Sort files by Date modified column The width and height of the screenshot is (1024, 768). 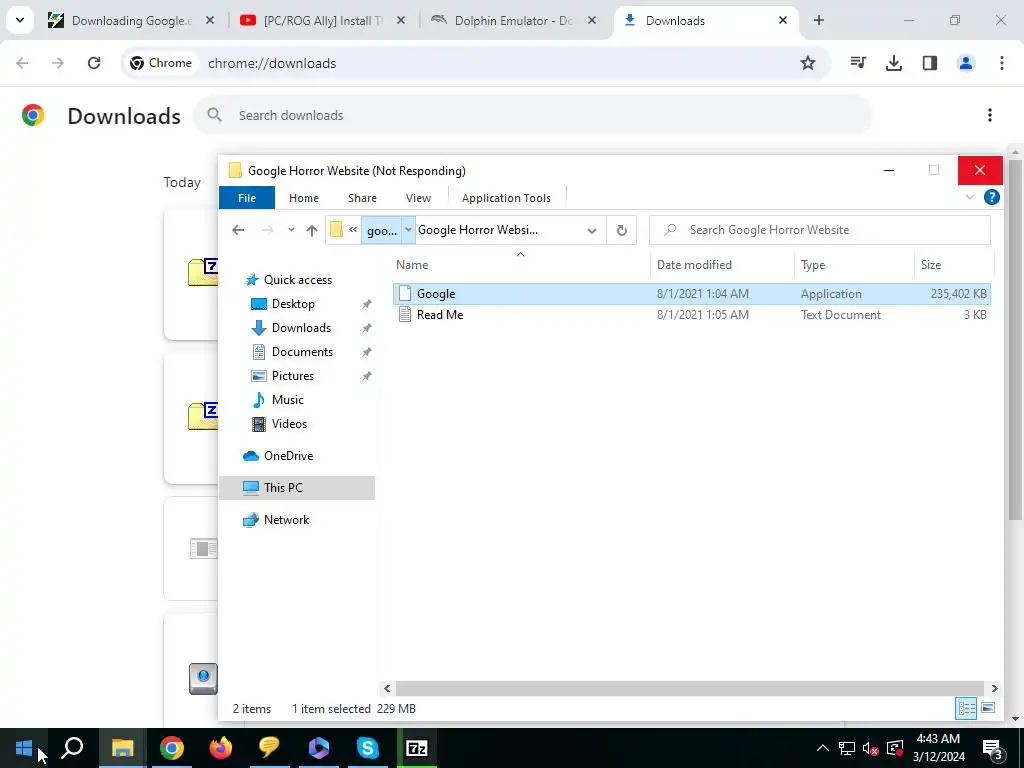tap(722, 264)
